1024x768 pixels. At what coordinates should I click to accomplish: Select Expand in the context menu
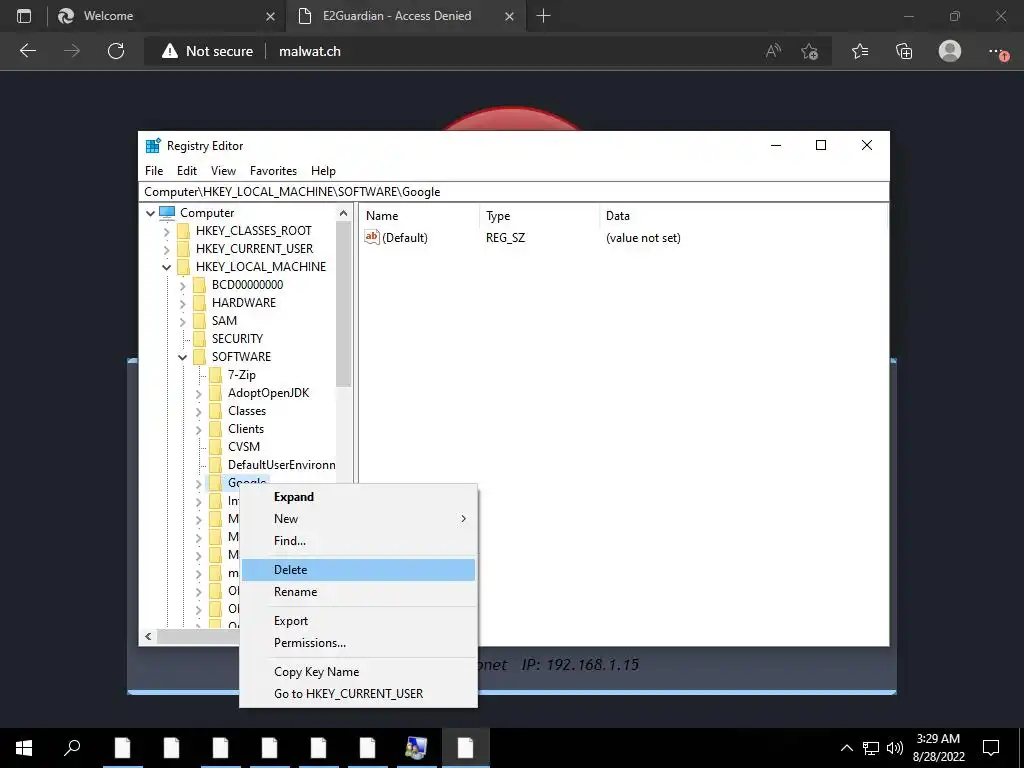pos(358,497)
